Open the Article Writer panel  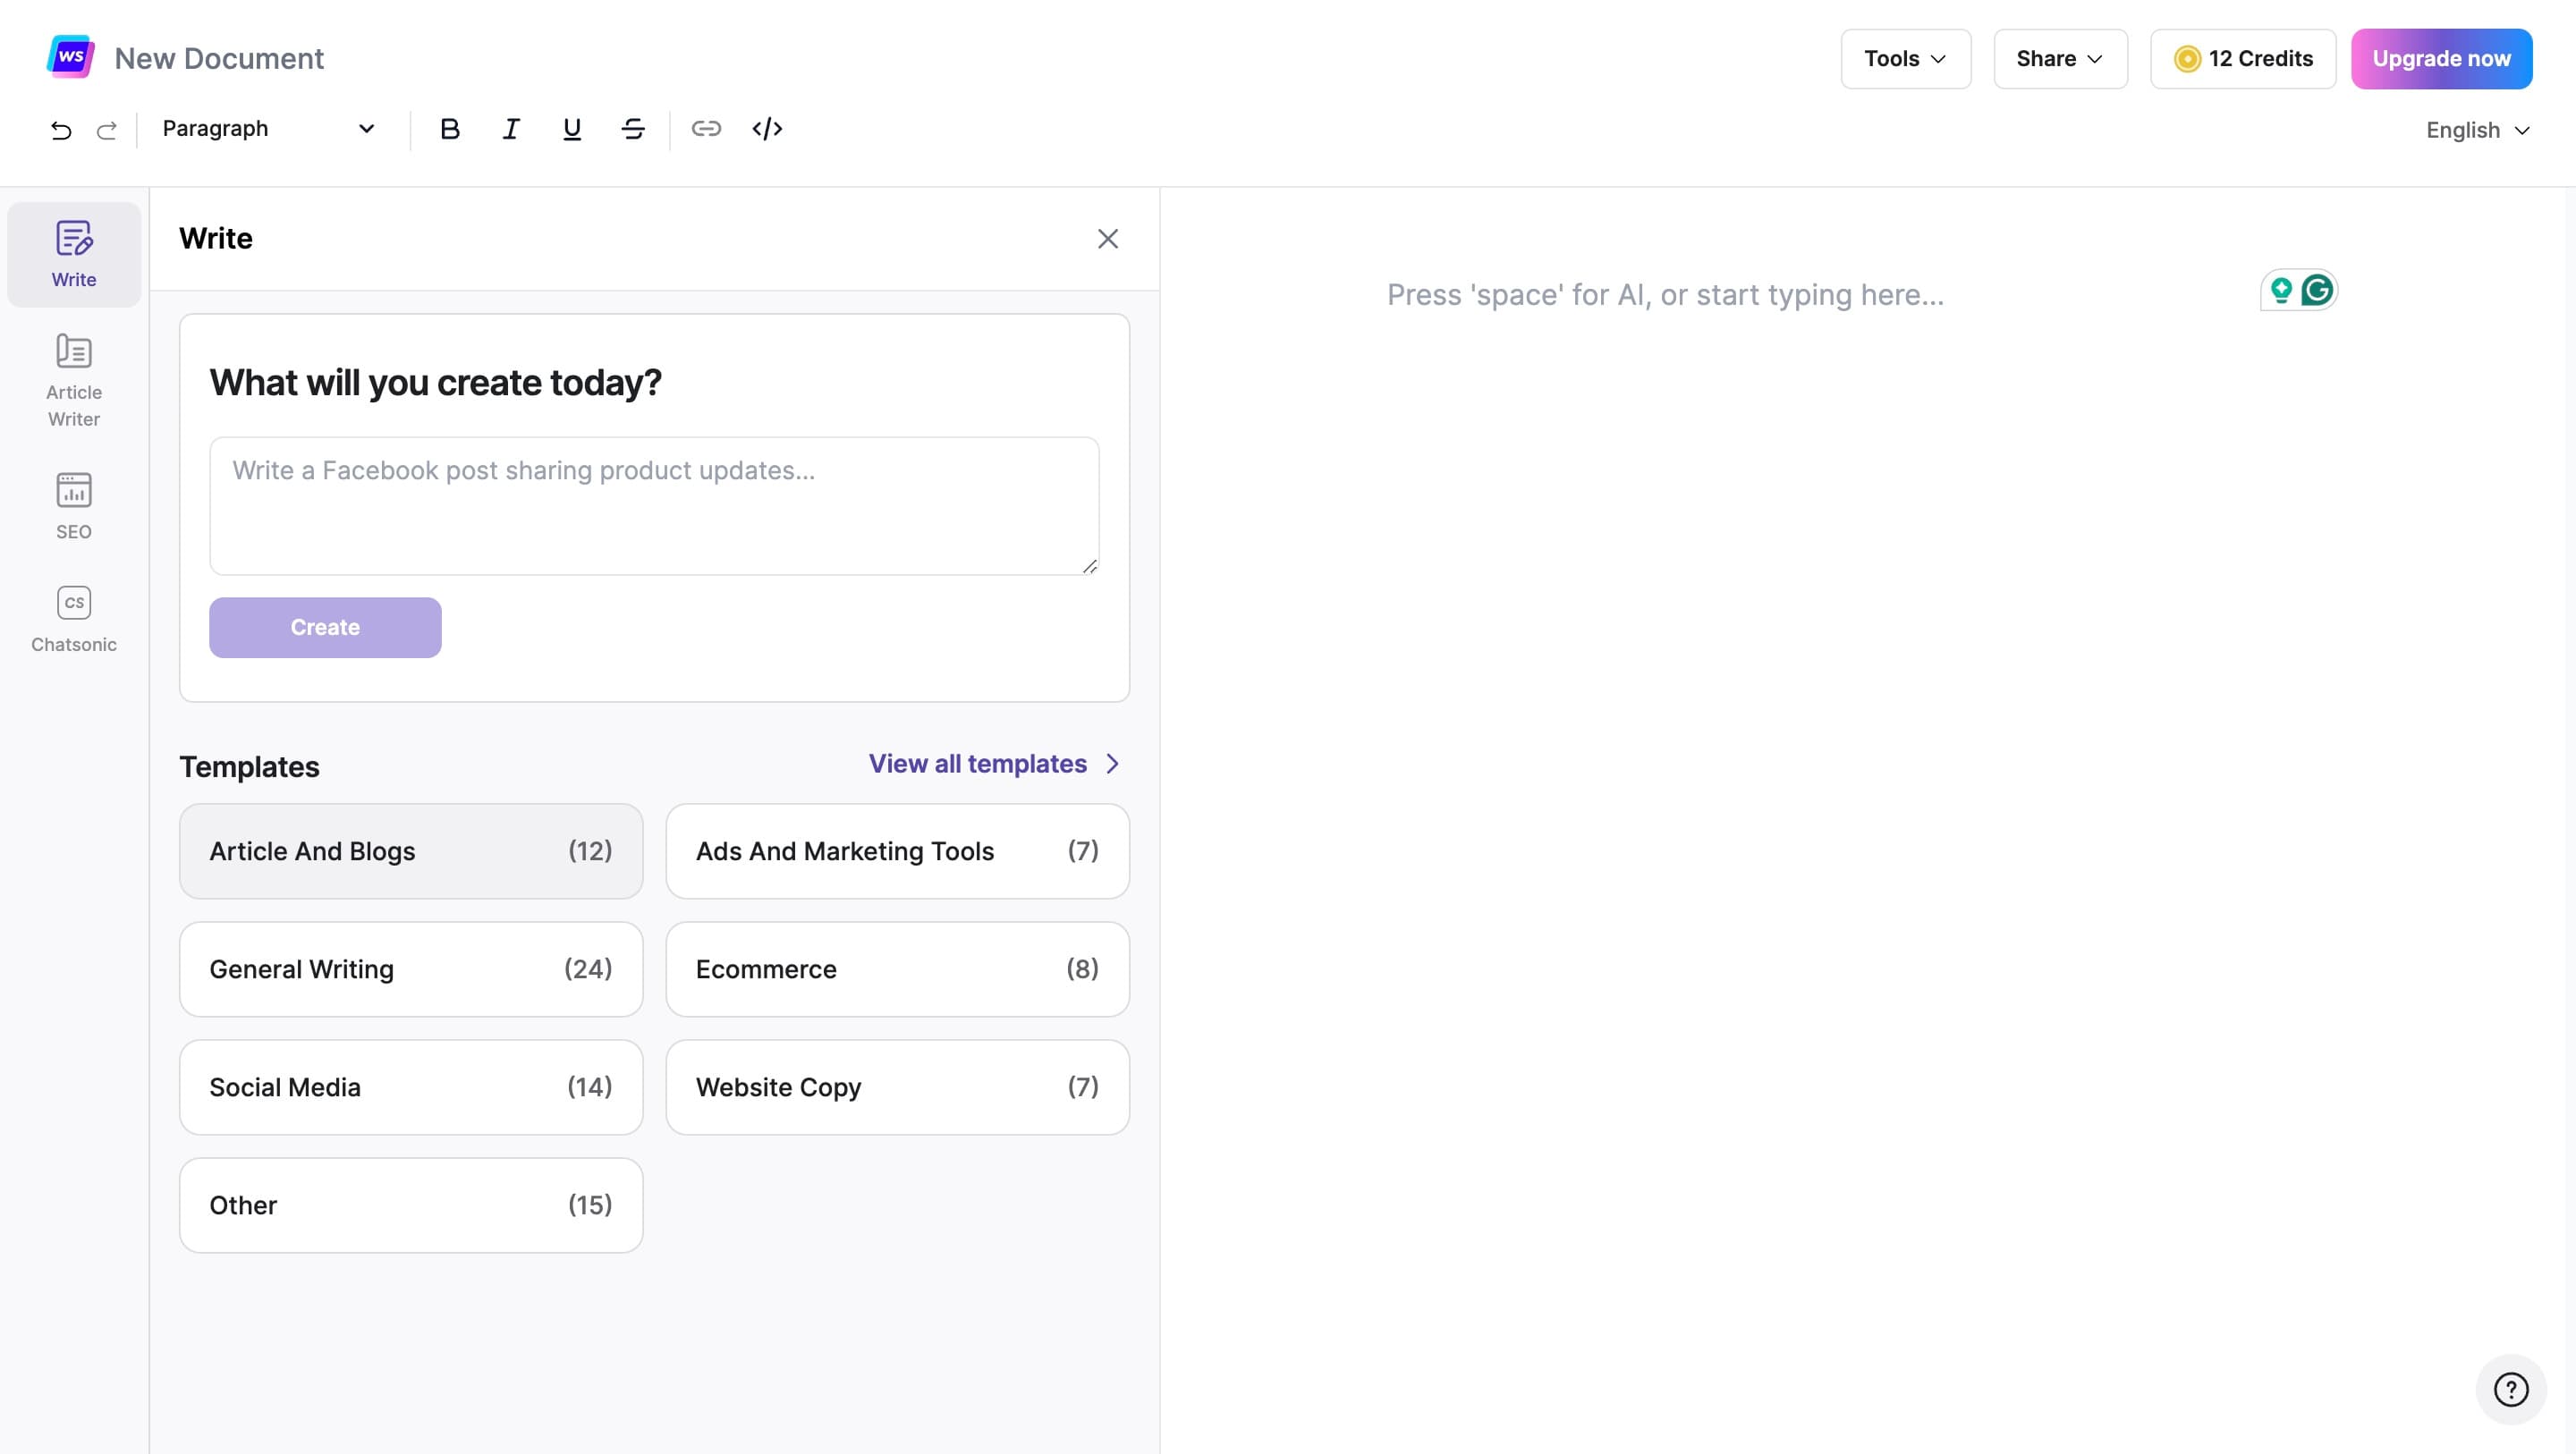[74, 381]
